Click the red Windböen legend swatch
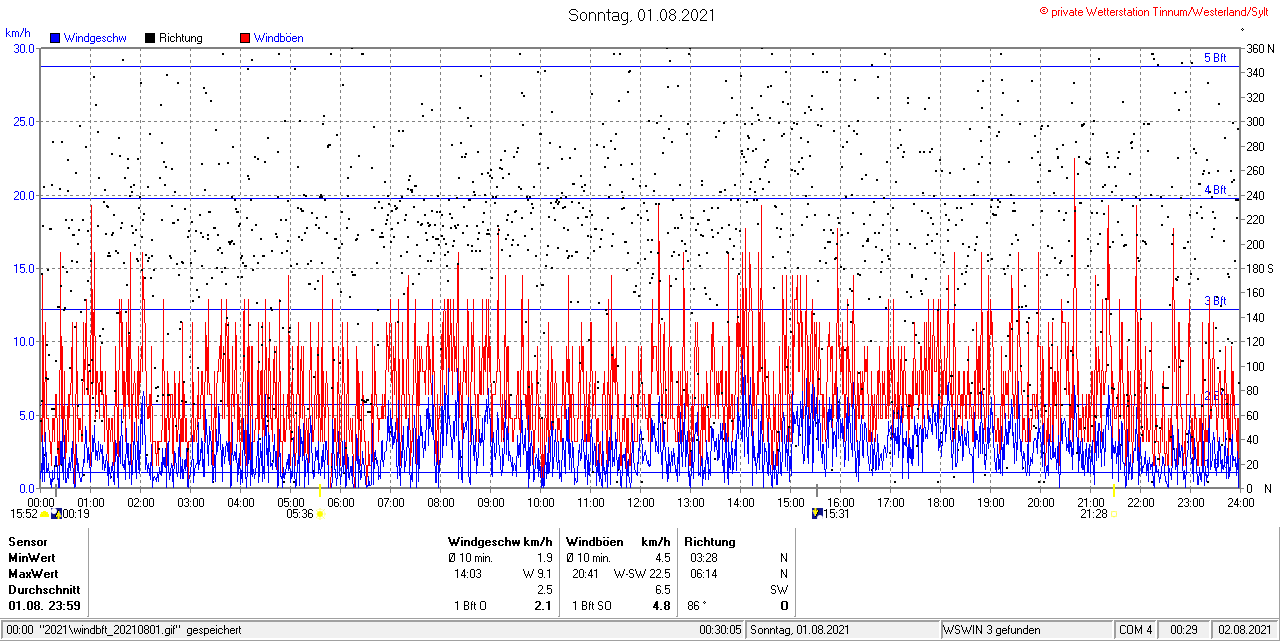 [245, 38]
